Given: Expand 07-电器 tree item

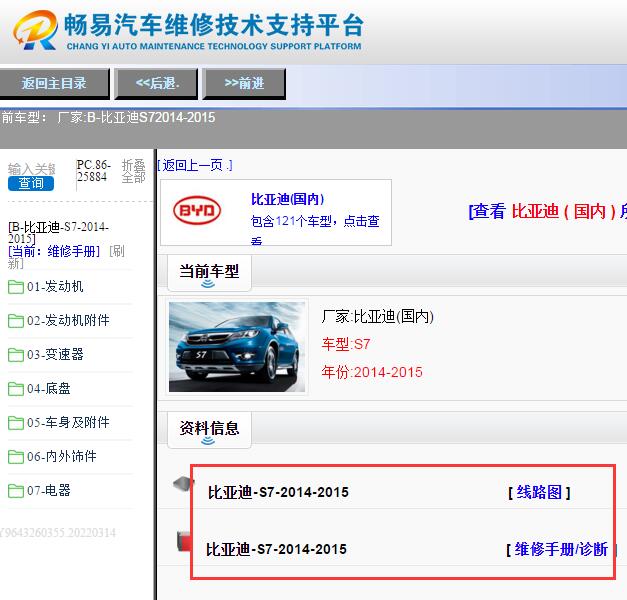Looking at the screenshot, I should tap(49, 491).
